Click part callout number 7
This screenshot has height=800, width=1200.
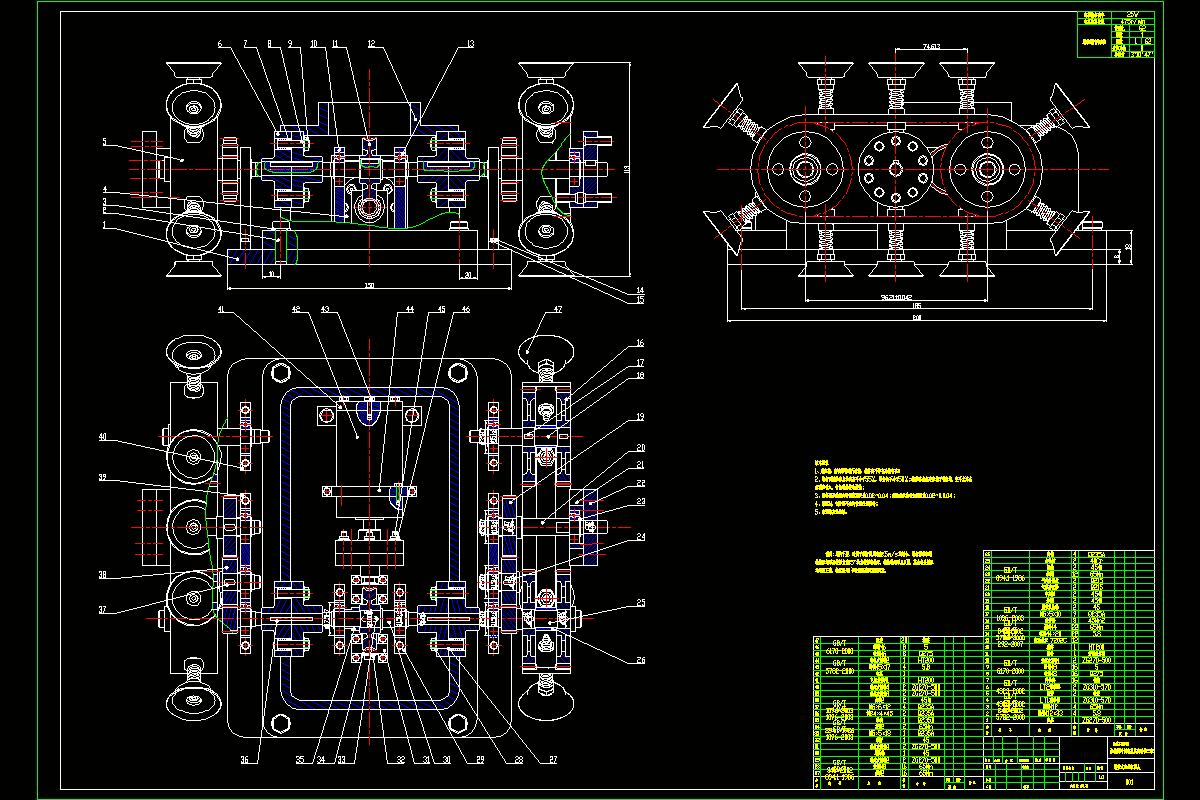coord(247,44)
